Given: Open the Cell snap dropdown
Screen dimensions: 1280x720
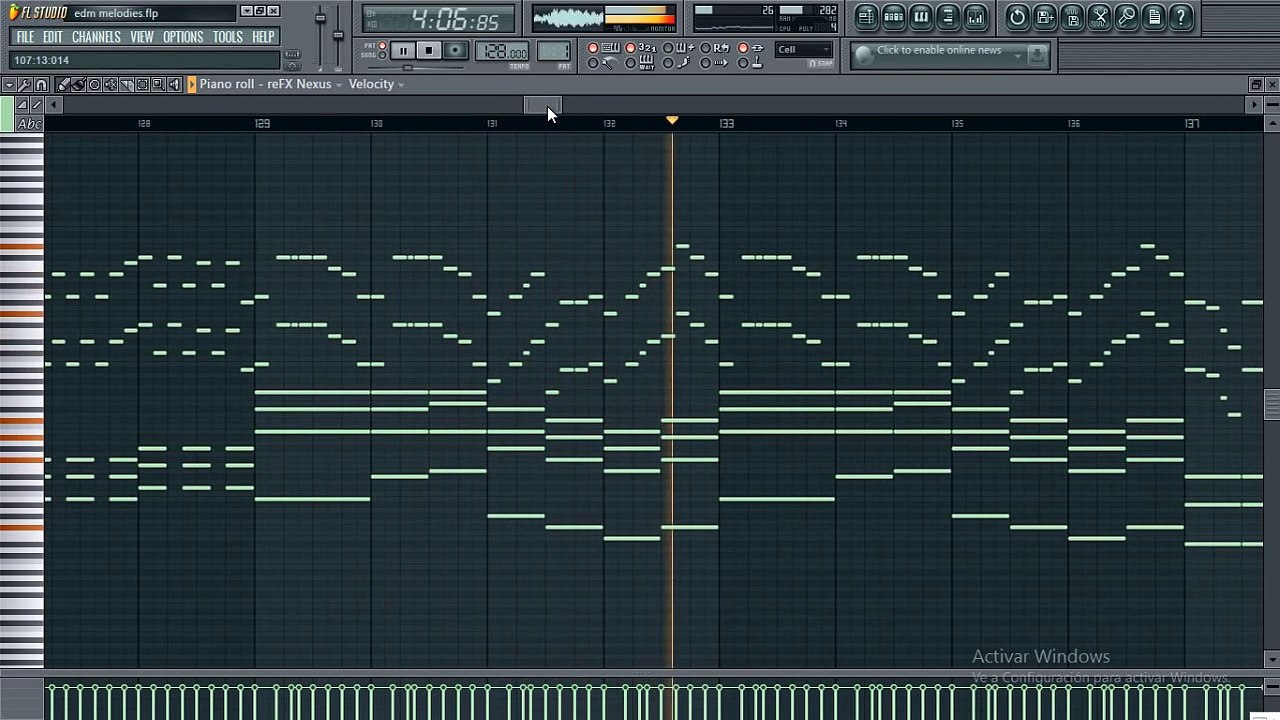Looking at the screenshot, I should pyautogui.click(x=804, y=50).
